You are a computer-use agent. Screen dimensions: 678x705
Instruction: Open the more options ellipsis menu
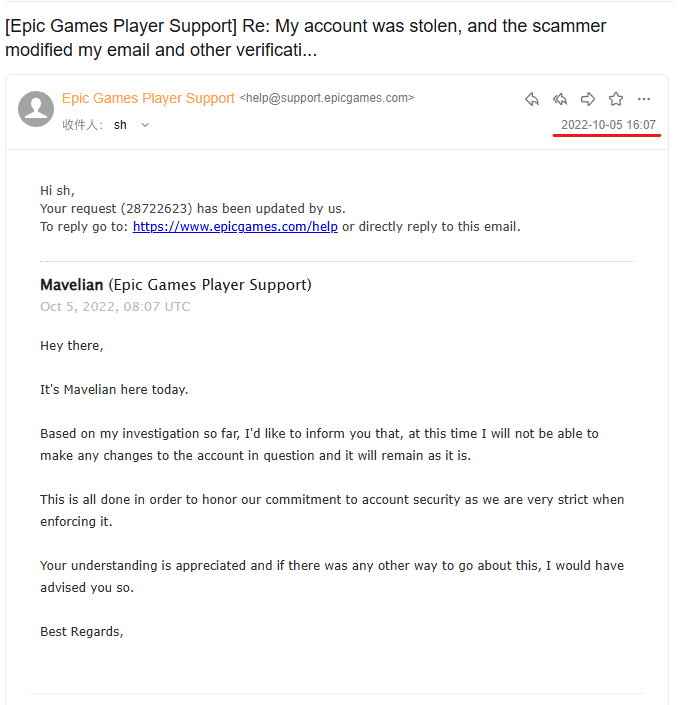click(644, 99)
